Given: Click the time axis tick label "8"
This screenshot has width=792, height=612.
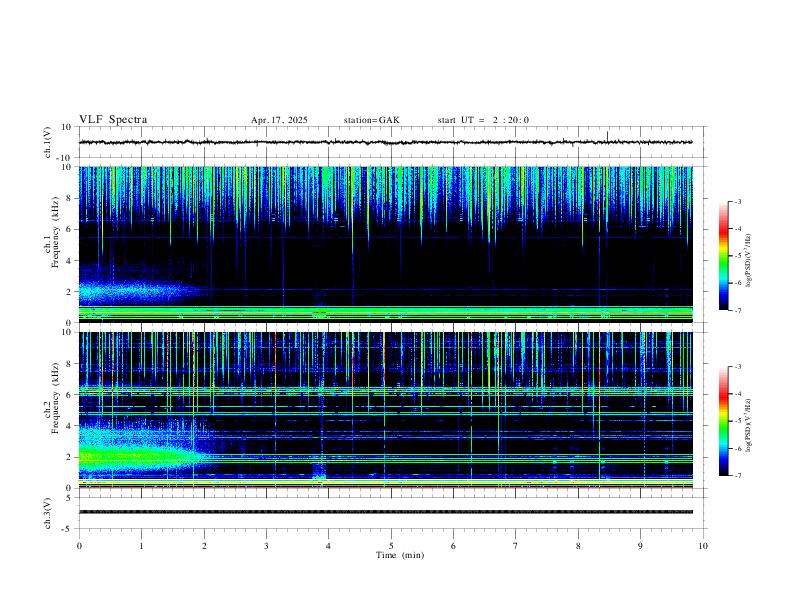Looking at the screenshot, I should [578, 546].
